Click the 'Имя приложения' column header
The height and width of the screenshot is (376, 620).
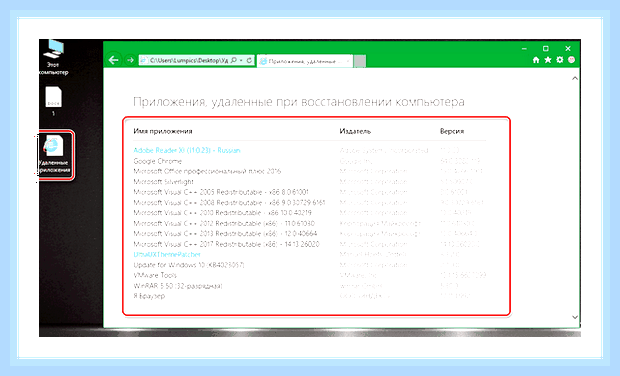163,131
